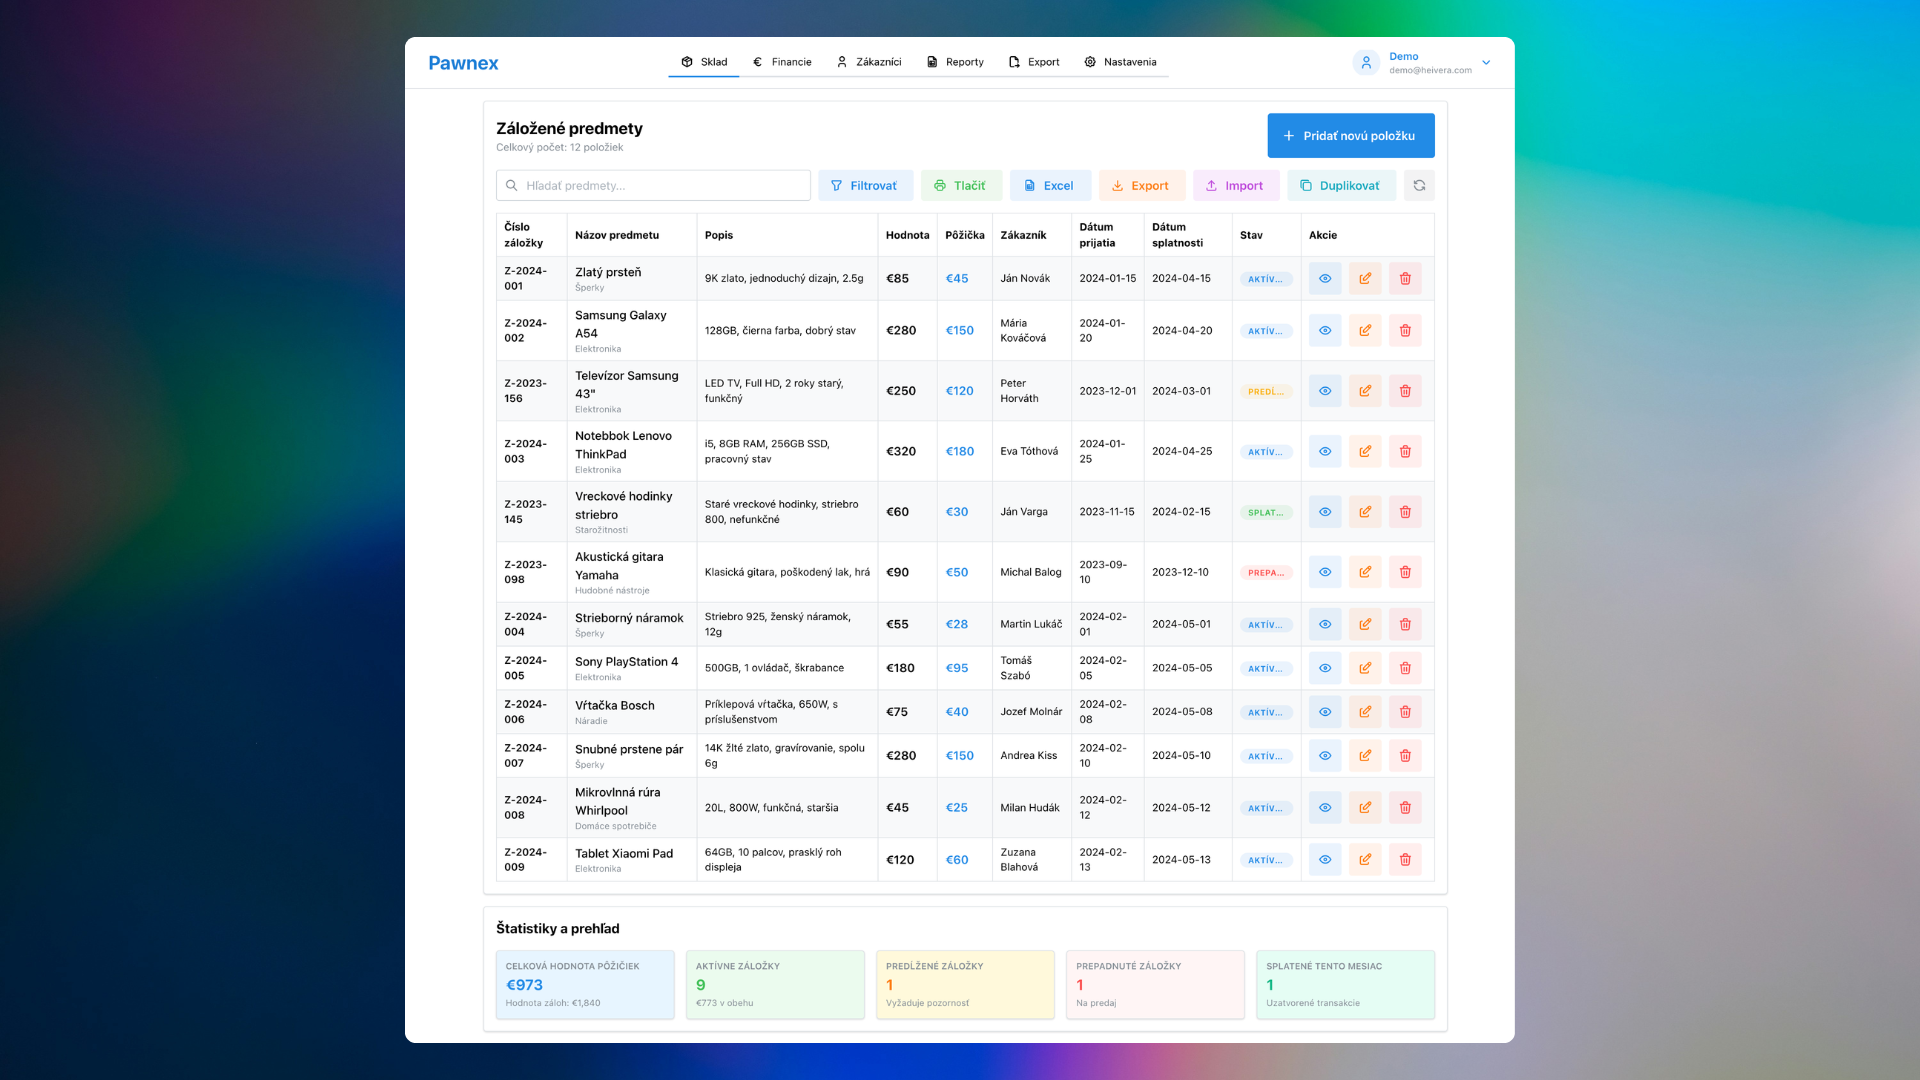Click the Hľadať predmety search field
The width and height of the screenshot is (1920, 1080).
[x=653, y=186]
